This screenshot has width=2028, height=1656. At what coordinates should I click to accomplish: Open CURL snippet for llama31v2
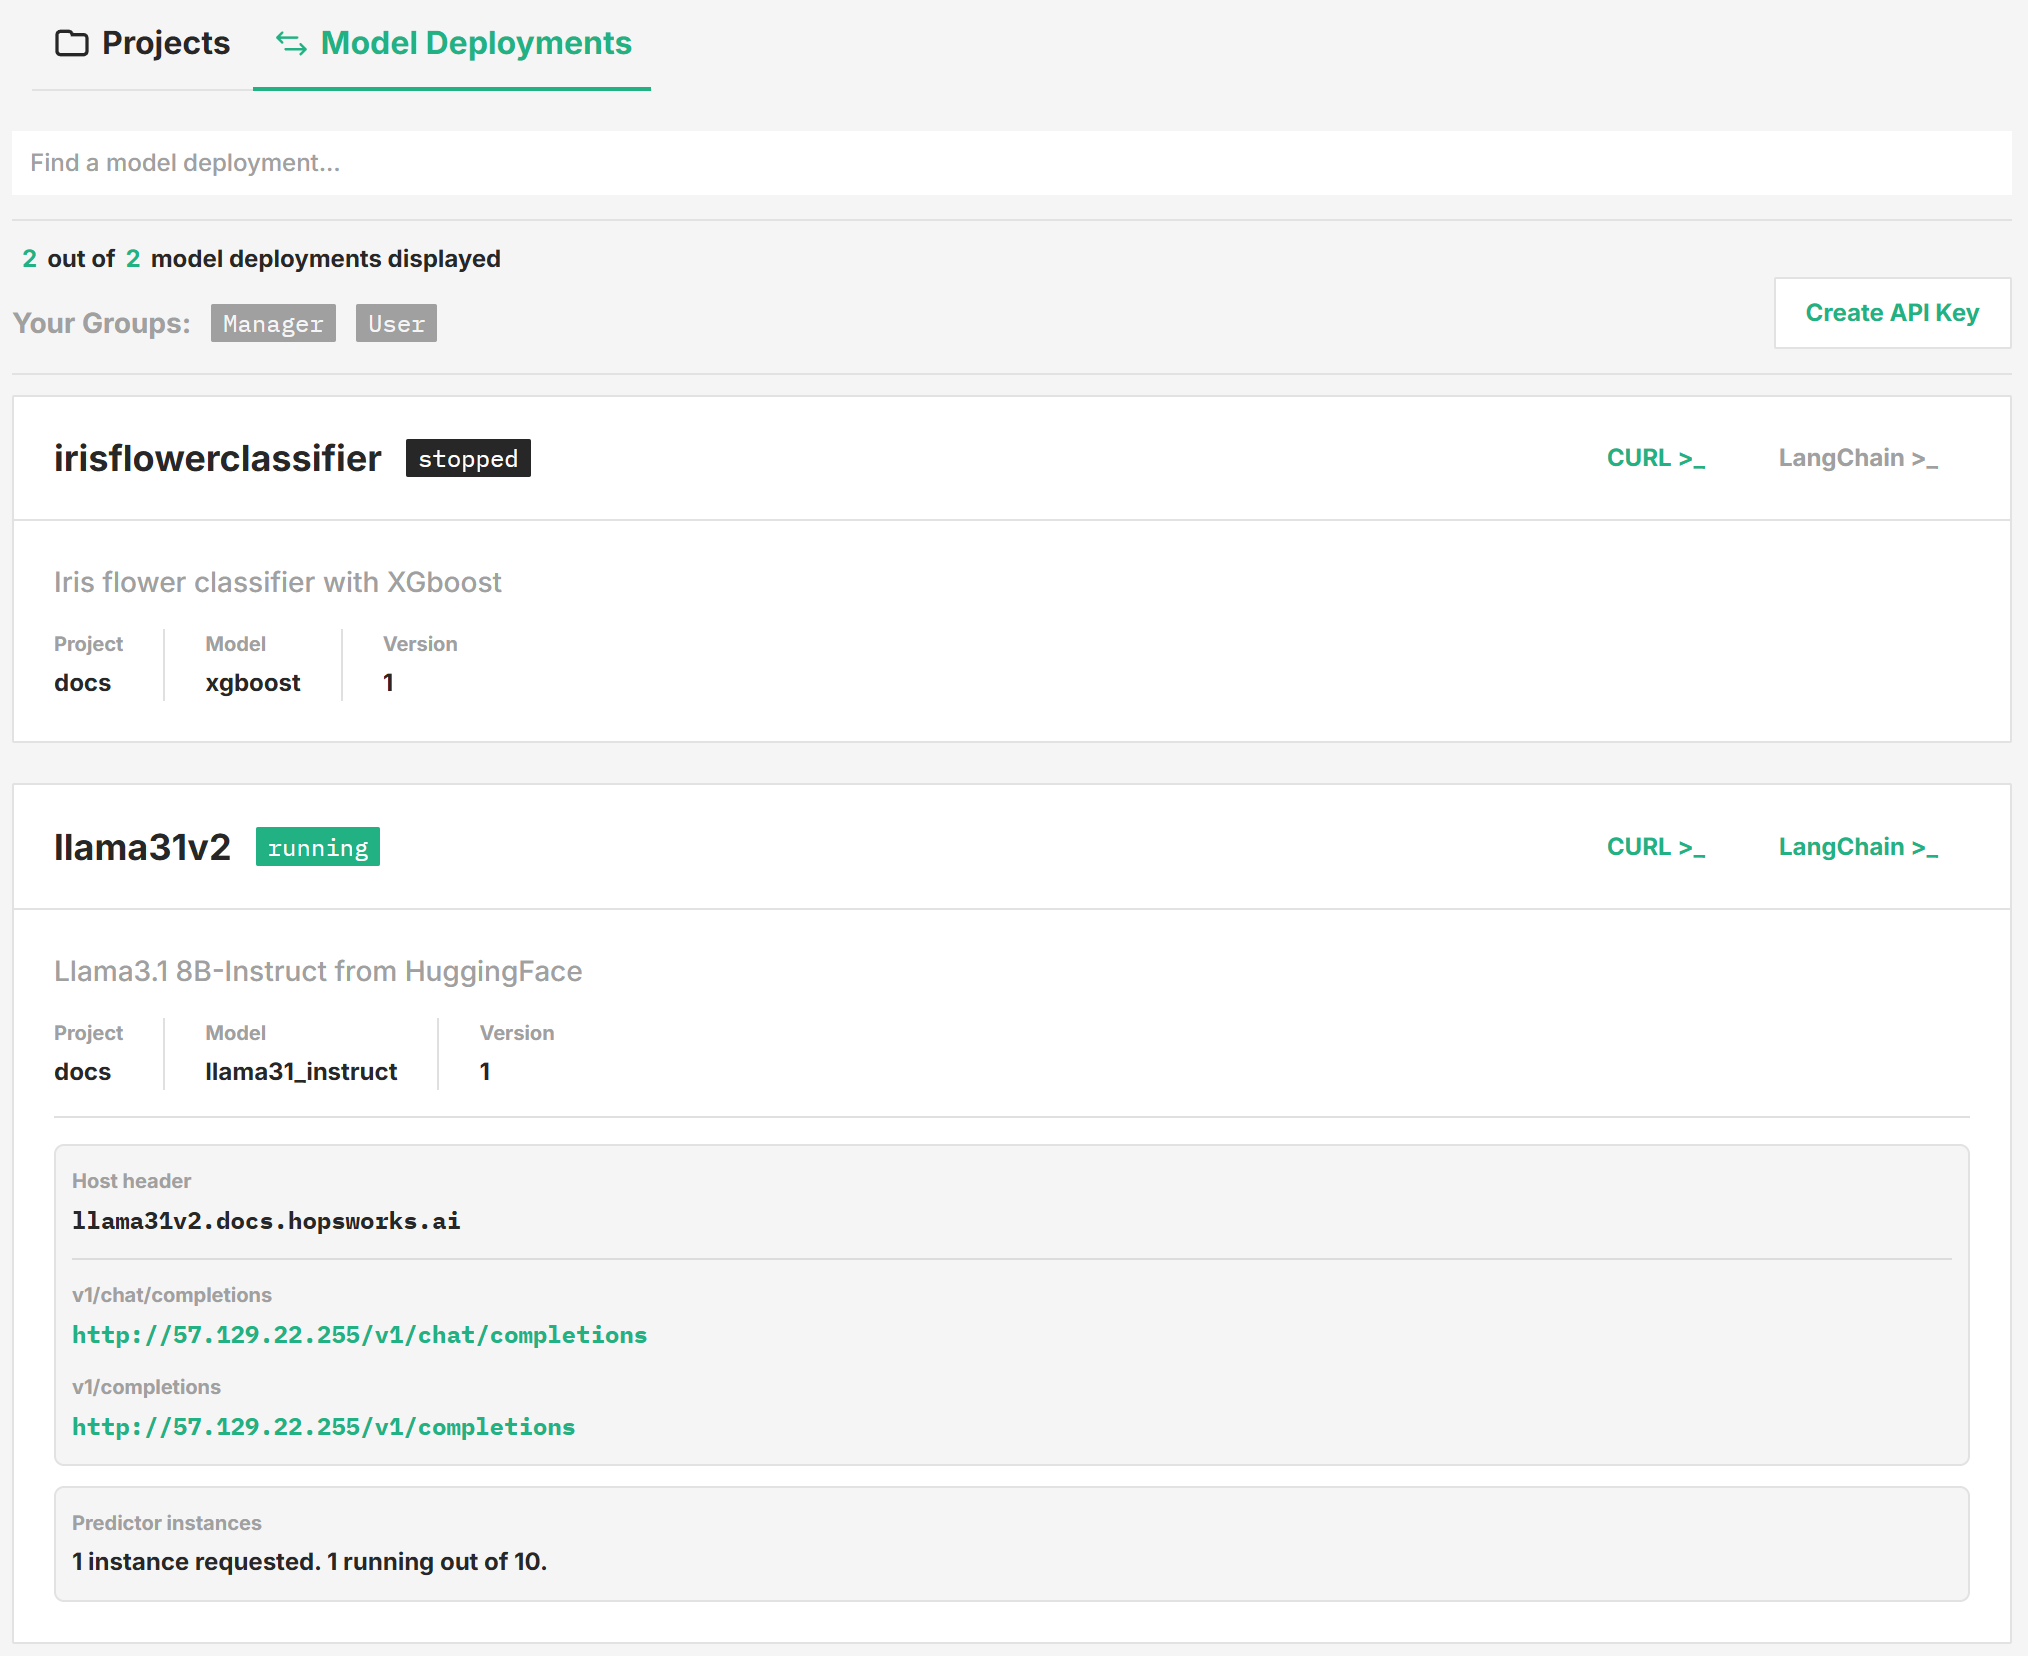[1655, 847]
